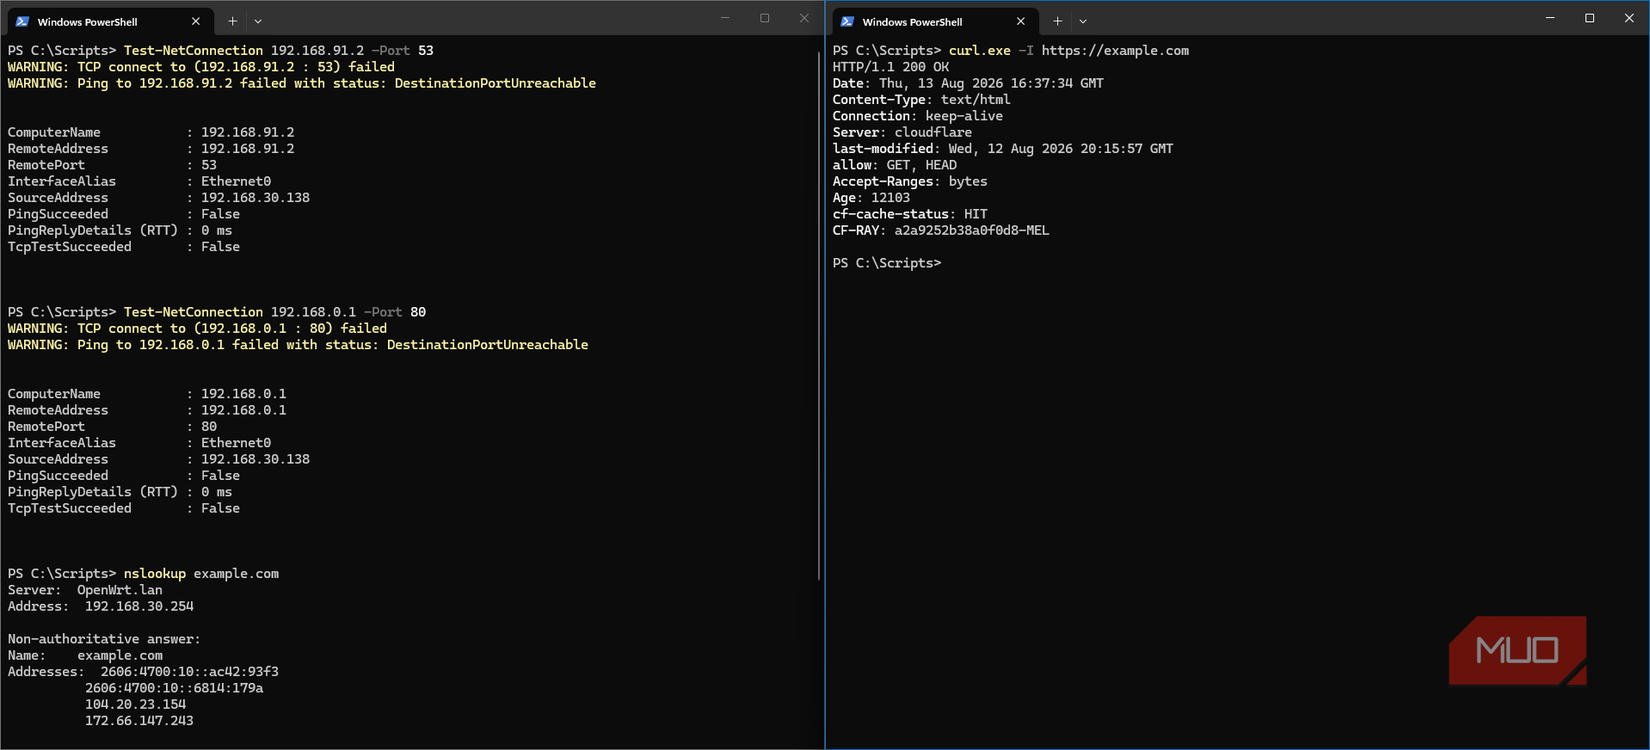Click 'Server: OpenWrt.lan' line

point(85,590)
